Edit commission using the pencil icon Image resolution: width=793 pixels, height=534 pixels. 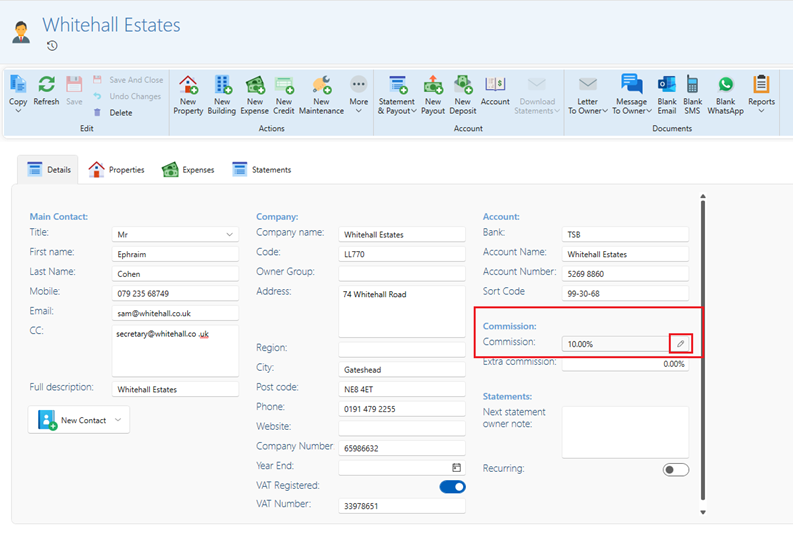[680, 344]
